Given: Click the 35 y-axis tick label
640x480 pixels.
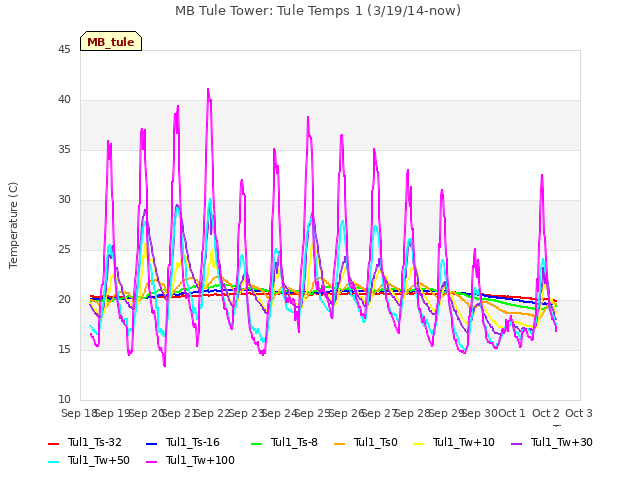Looking at the screenshot, I should (x=64, y=149).
